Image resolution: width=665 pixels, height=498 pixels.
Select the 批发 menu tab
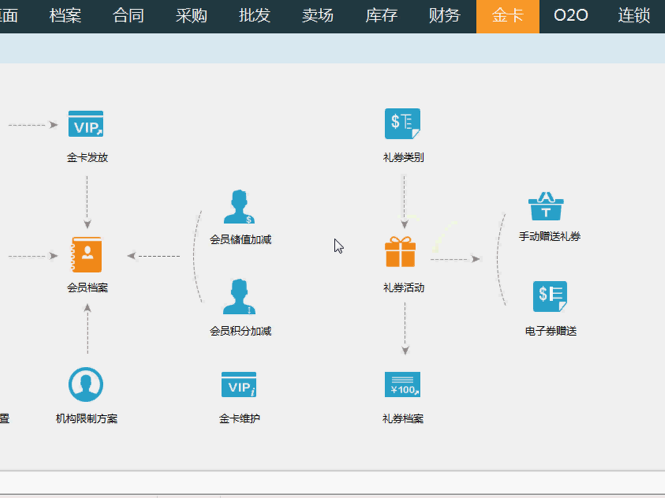click(255, 16)
